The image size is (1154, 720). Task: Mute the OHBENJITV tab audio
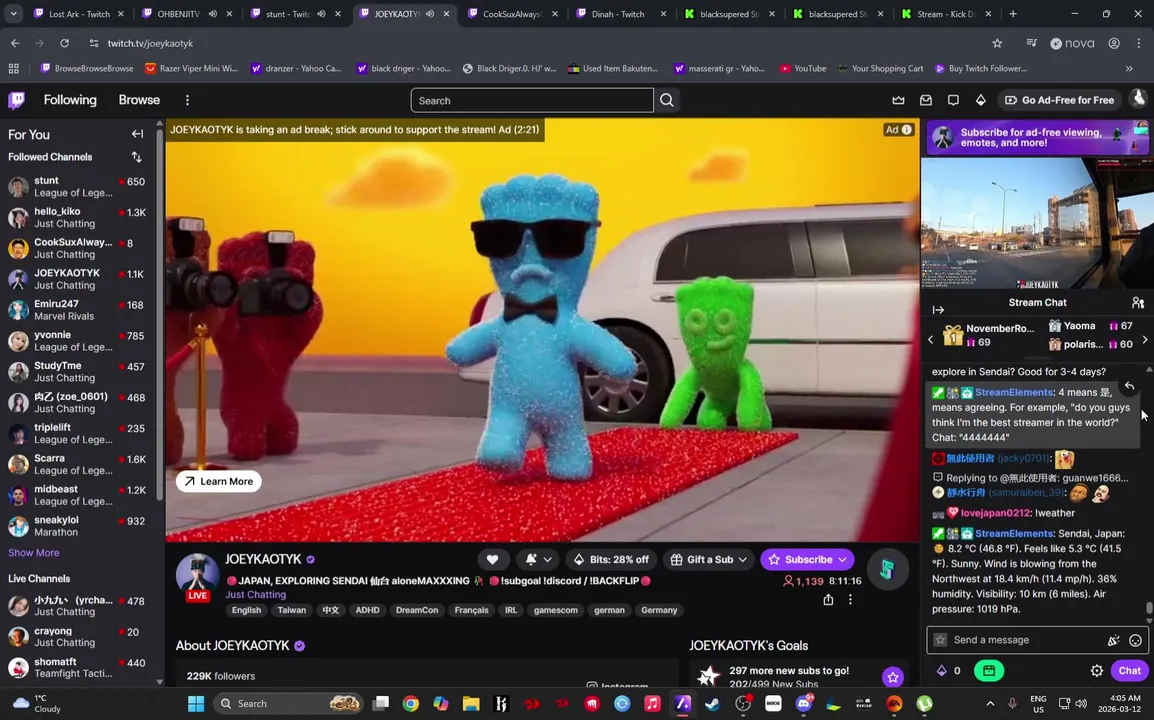(213, 14)
